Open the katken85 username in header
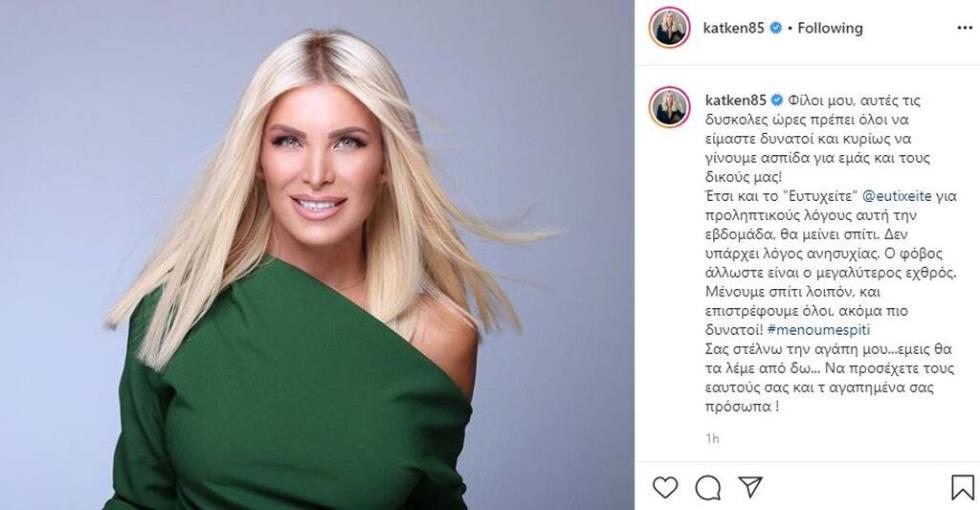 coord(734,28)
